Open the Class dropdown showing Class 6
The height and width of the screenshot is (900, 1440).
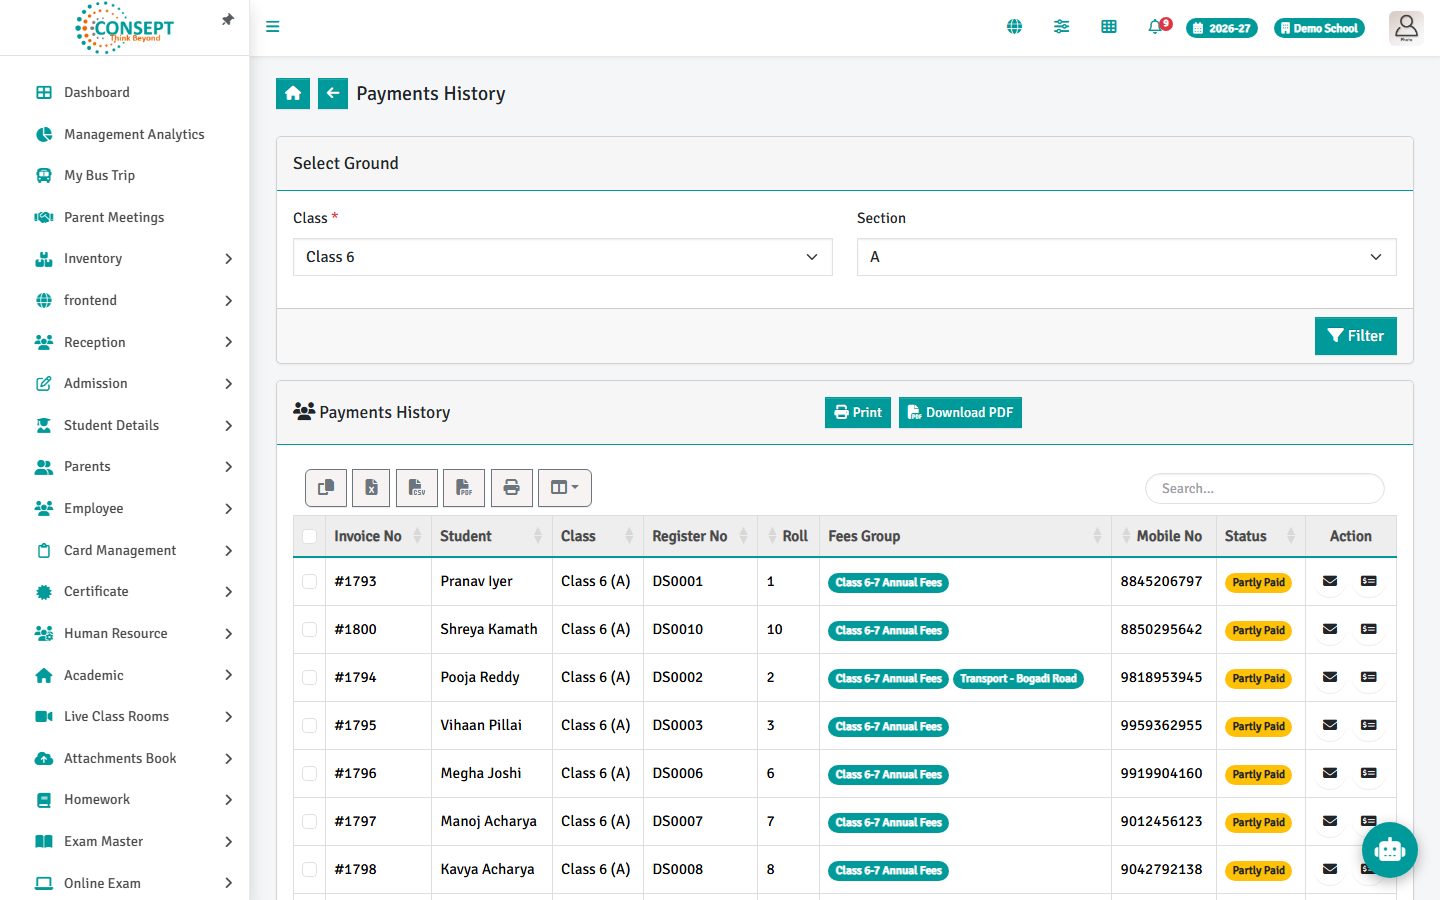point(562,257)
